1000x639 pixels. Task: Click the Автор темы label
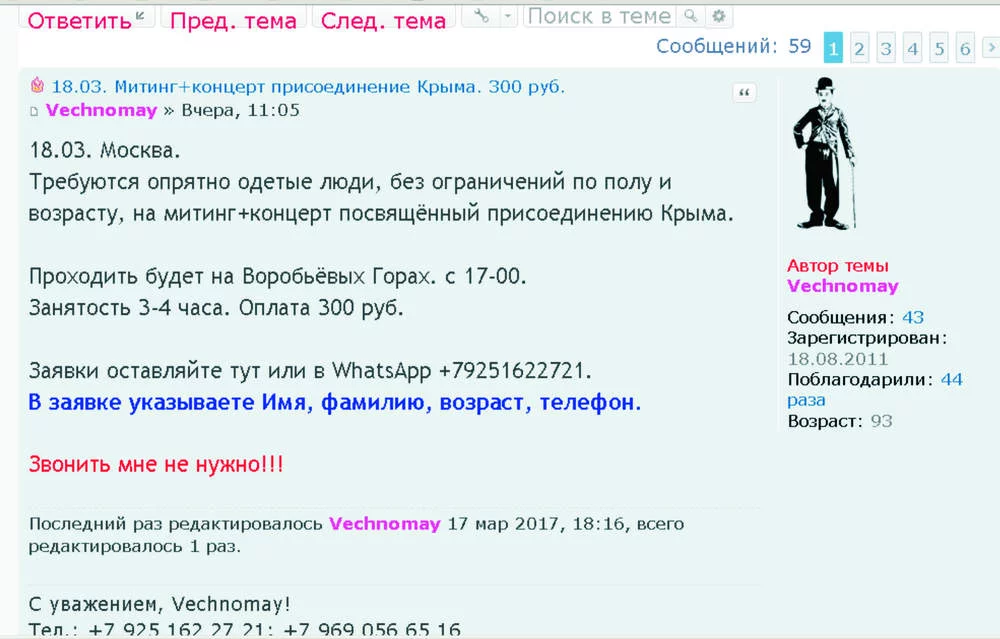(x=837, y=265)
